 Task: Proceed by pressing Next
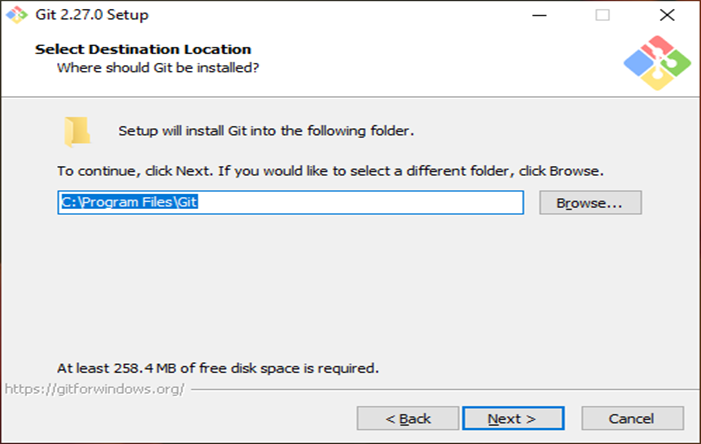click(512, 418)
